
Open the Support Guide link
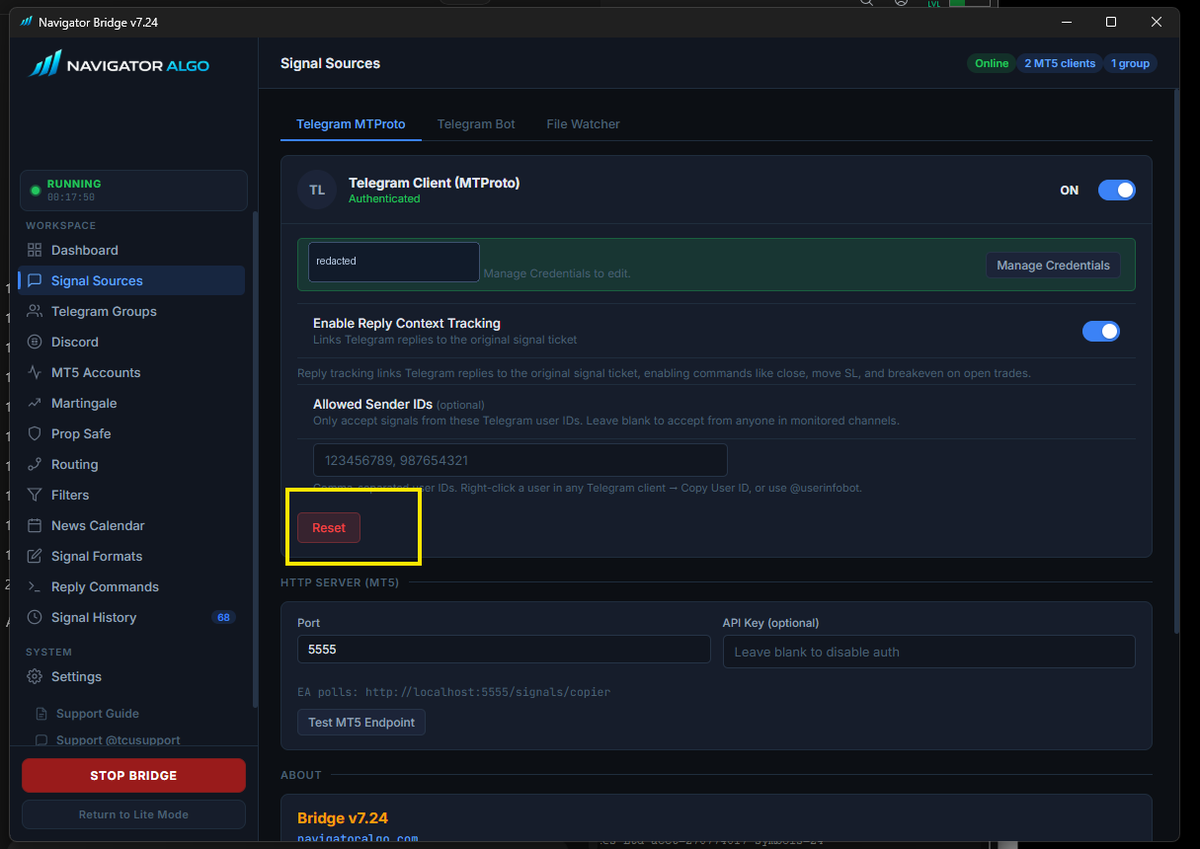coord(97,714)
